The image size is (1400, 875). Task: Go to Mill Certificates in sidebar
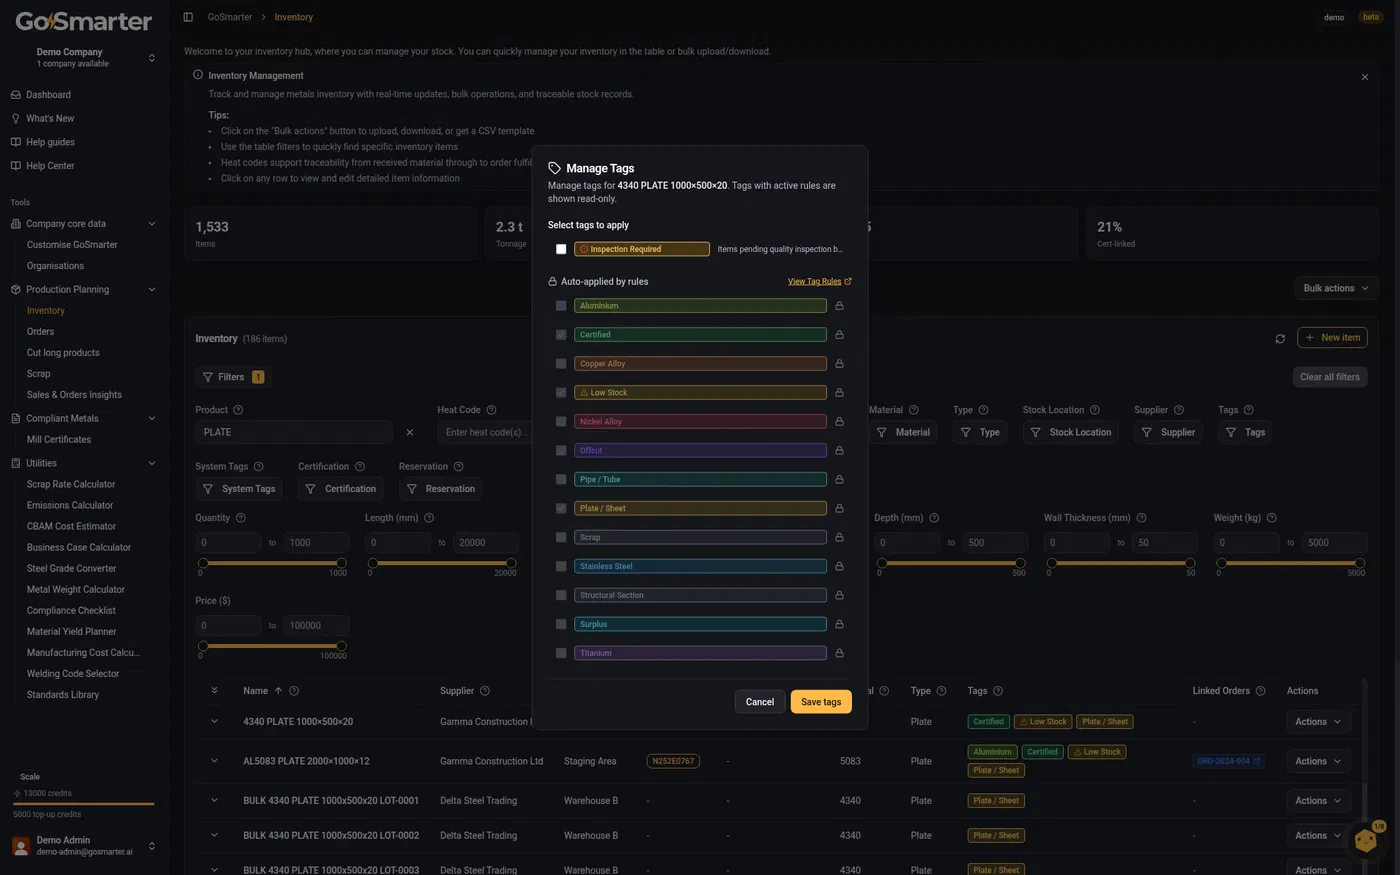click(59, 440)
